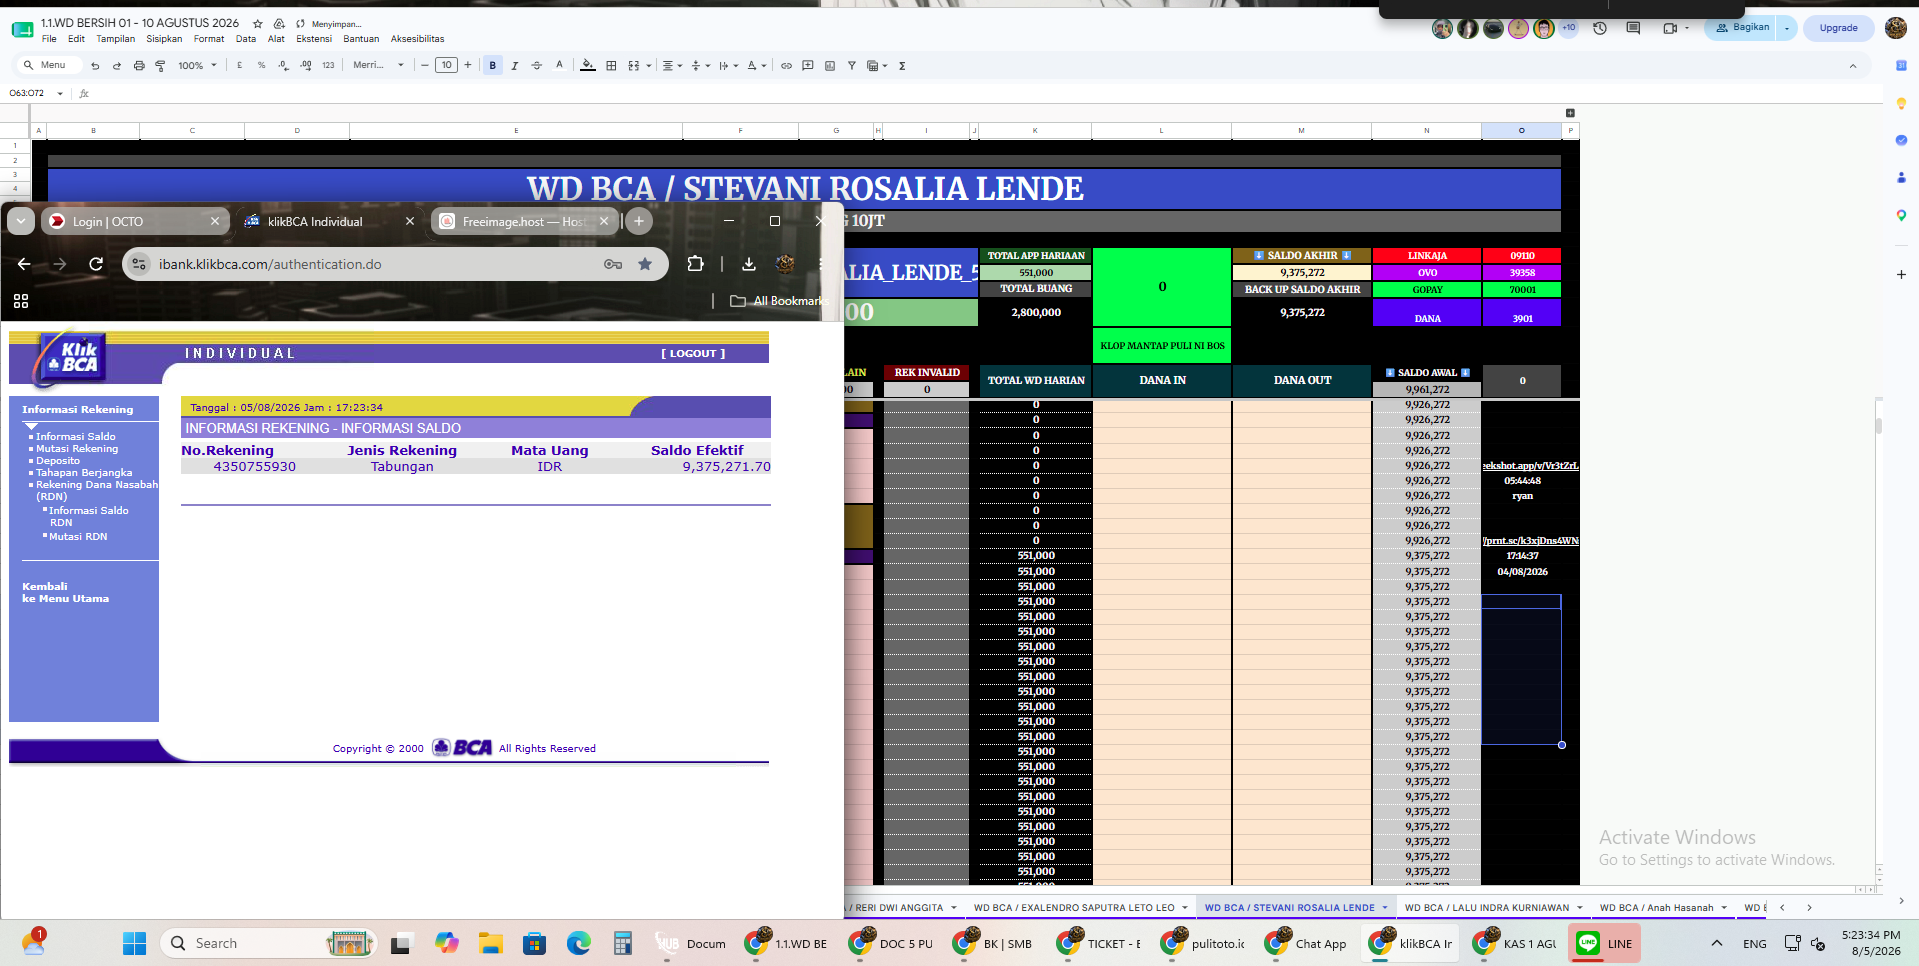1919x966 pixels.
Task: Switch to Freeimage.host browser tab
Action: 525,221
